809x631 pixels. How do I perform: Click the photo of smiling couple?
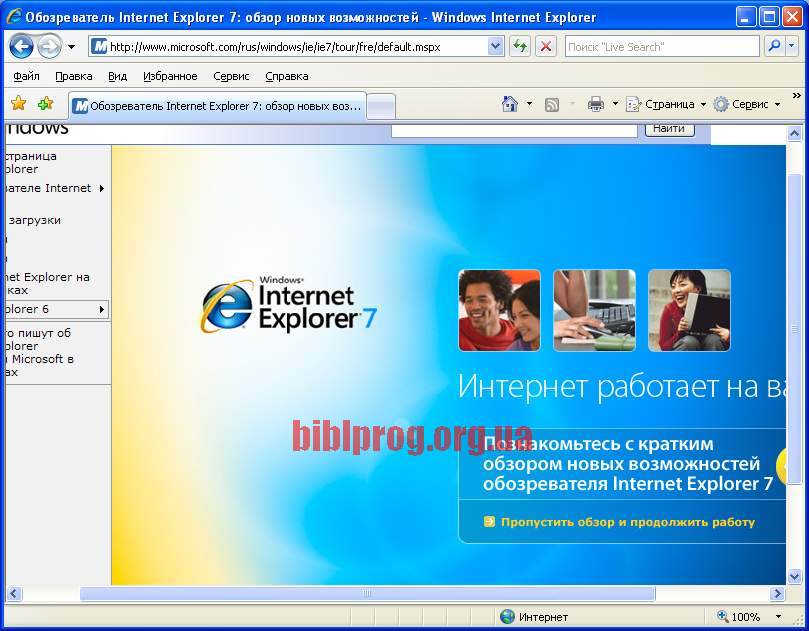click(499, 310)
